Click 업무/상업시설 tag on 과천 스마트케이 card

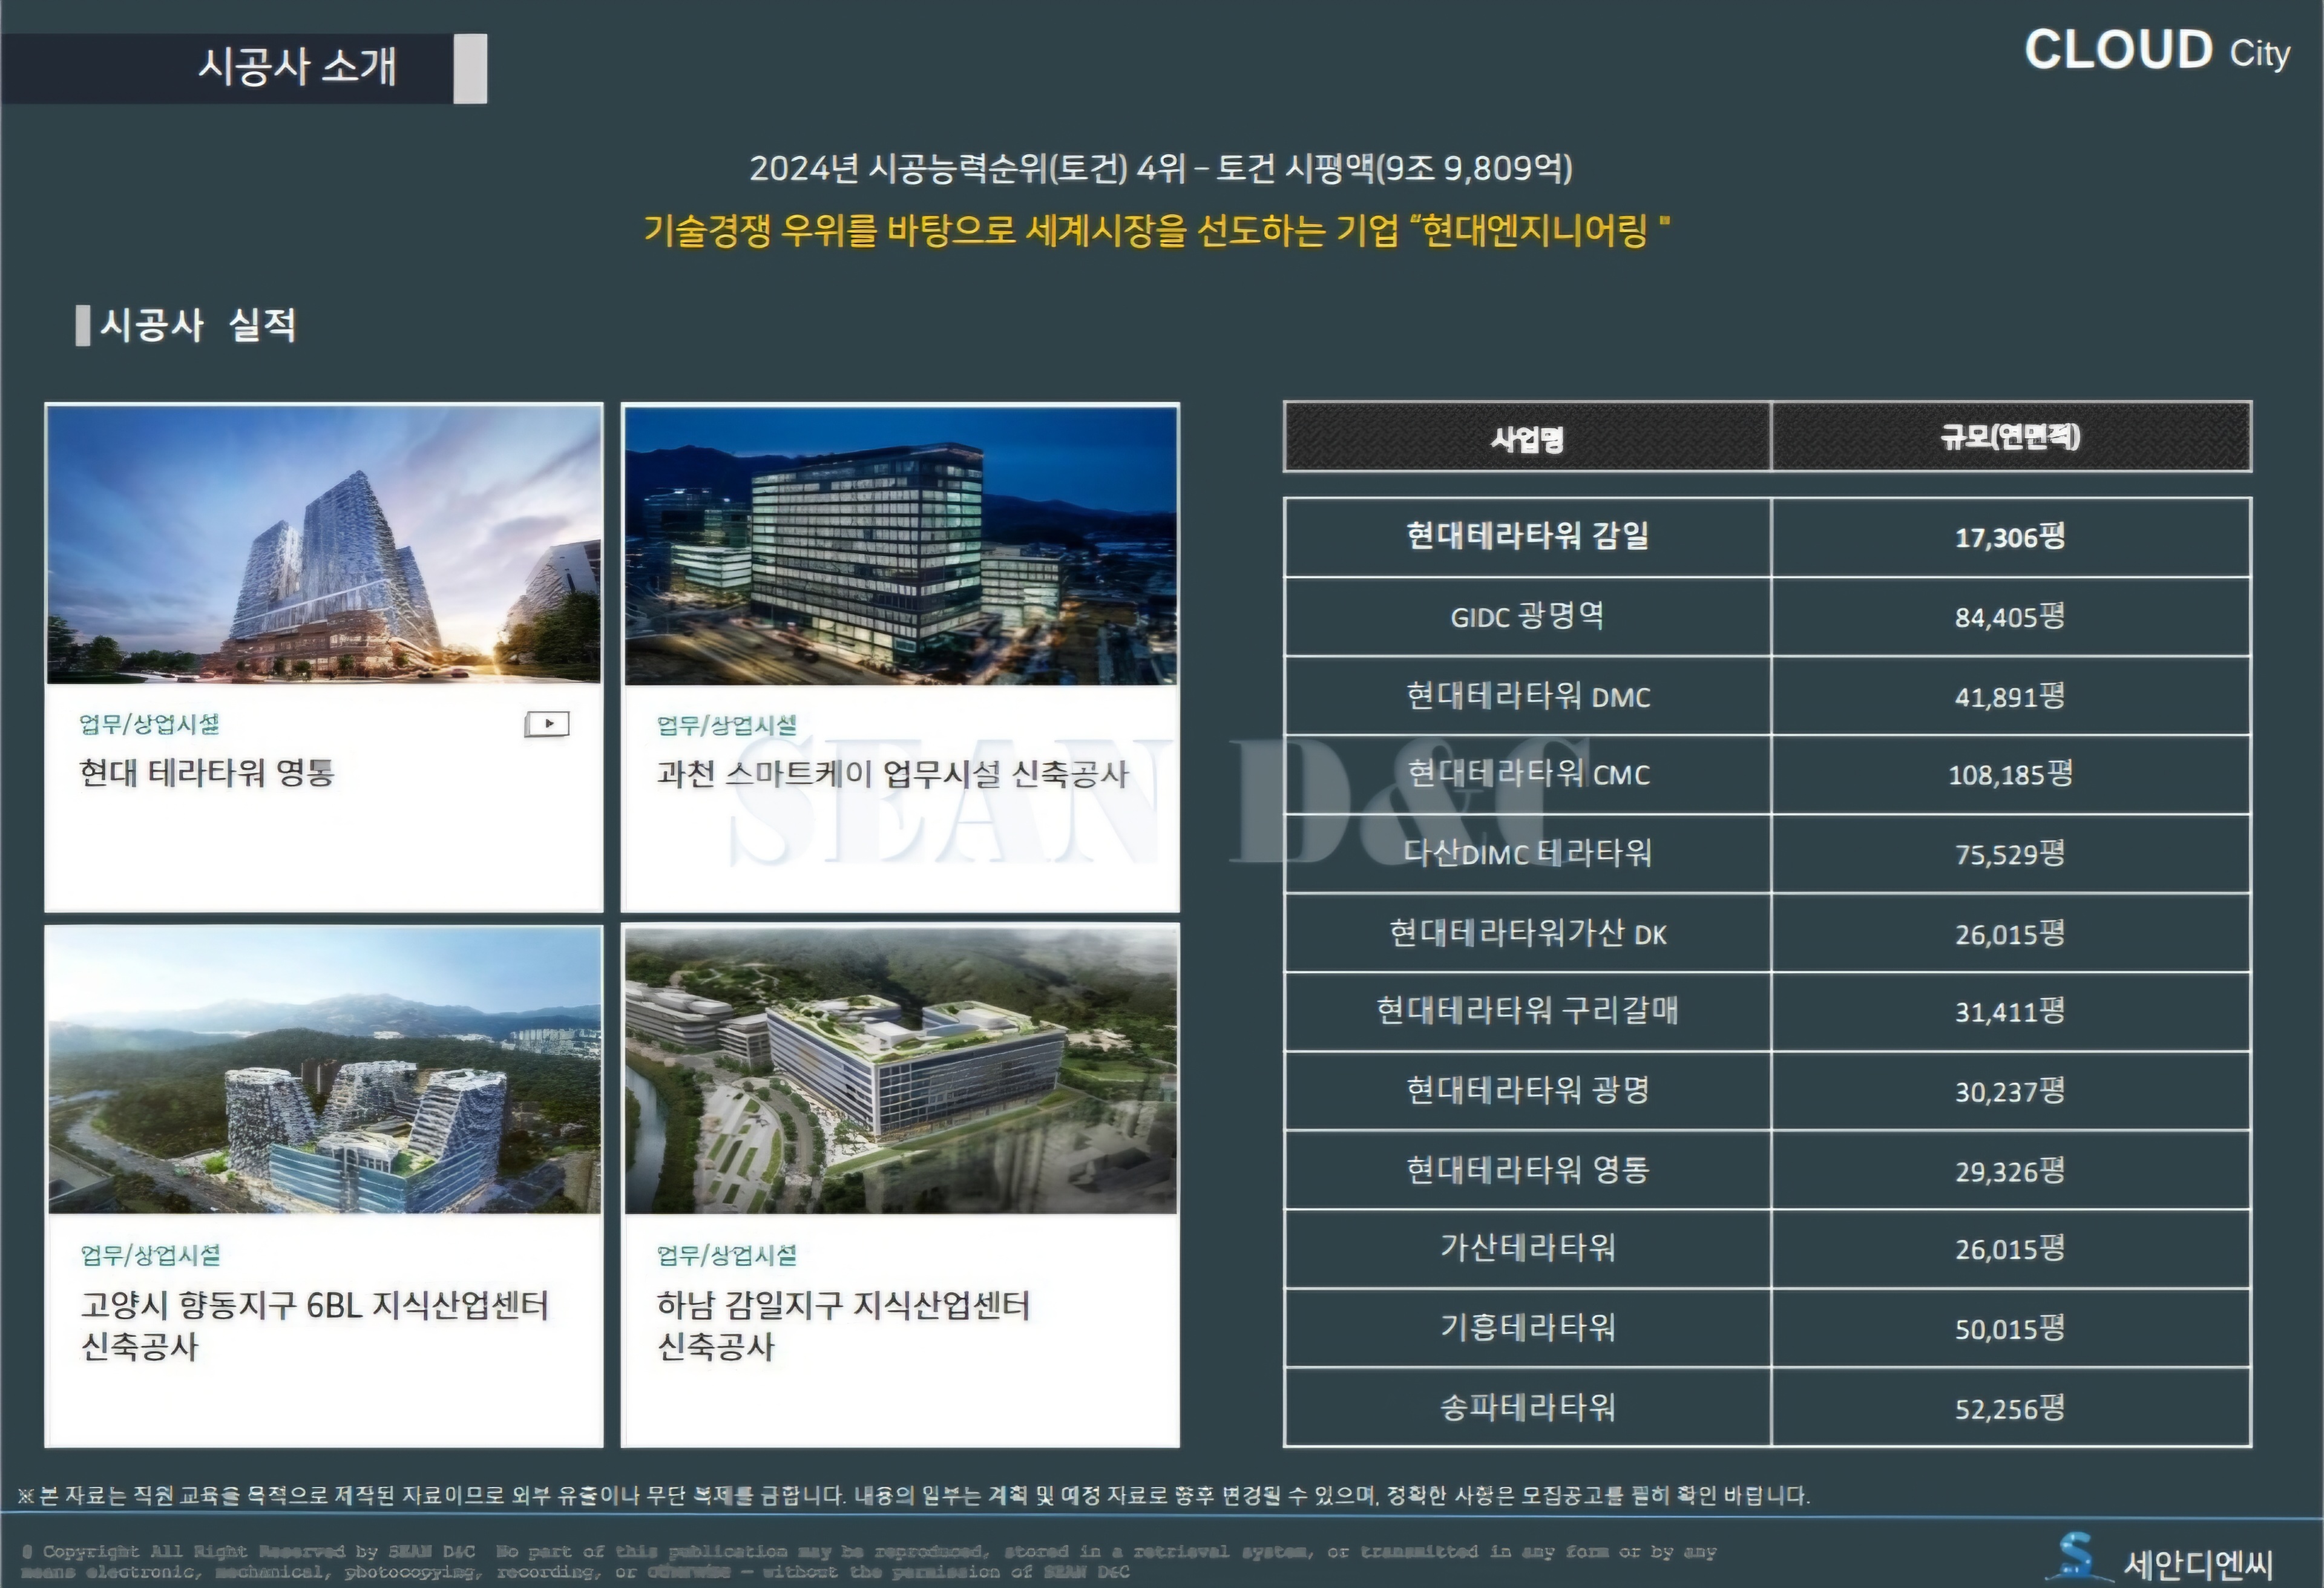click(x=727, y=725)
